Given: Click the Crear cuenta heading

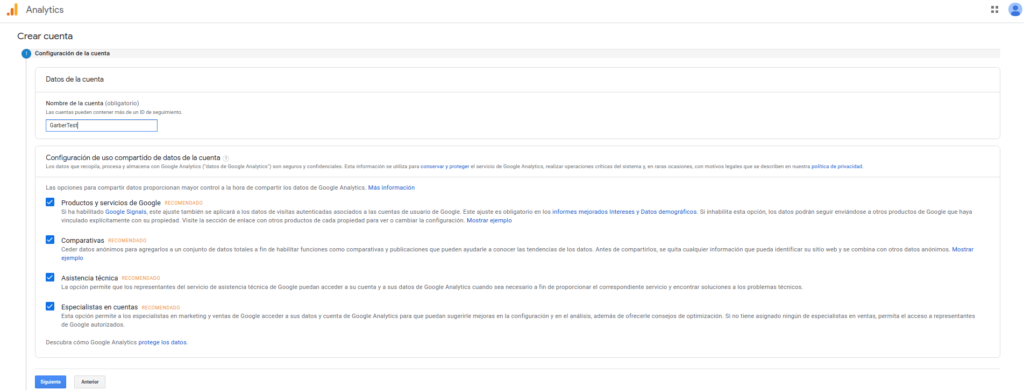Looking at the screenshot, I should [x=45, y=36].
